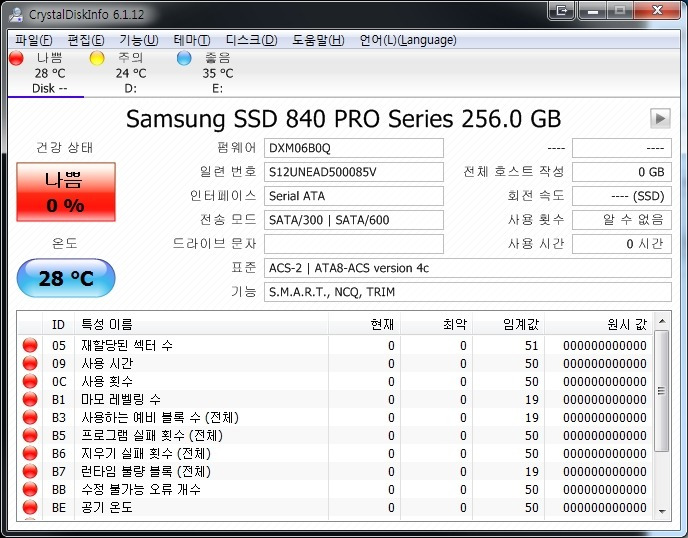Select the 프로그램 실패 횟수 (전체) row
688x538 pixels.
[x=335, y=435]
